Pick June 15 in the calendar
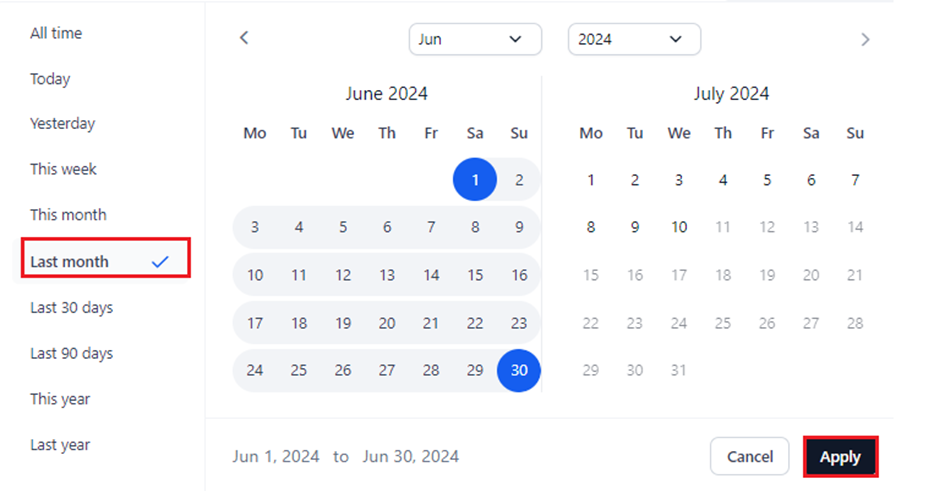The height and width of the screenshot is (491, 945). [x=475, y=275]
